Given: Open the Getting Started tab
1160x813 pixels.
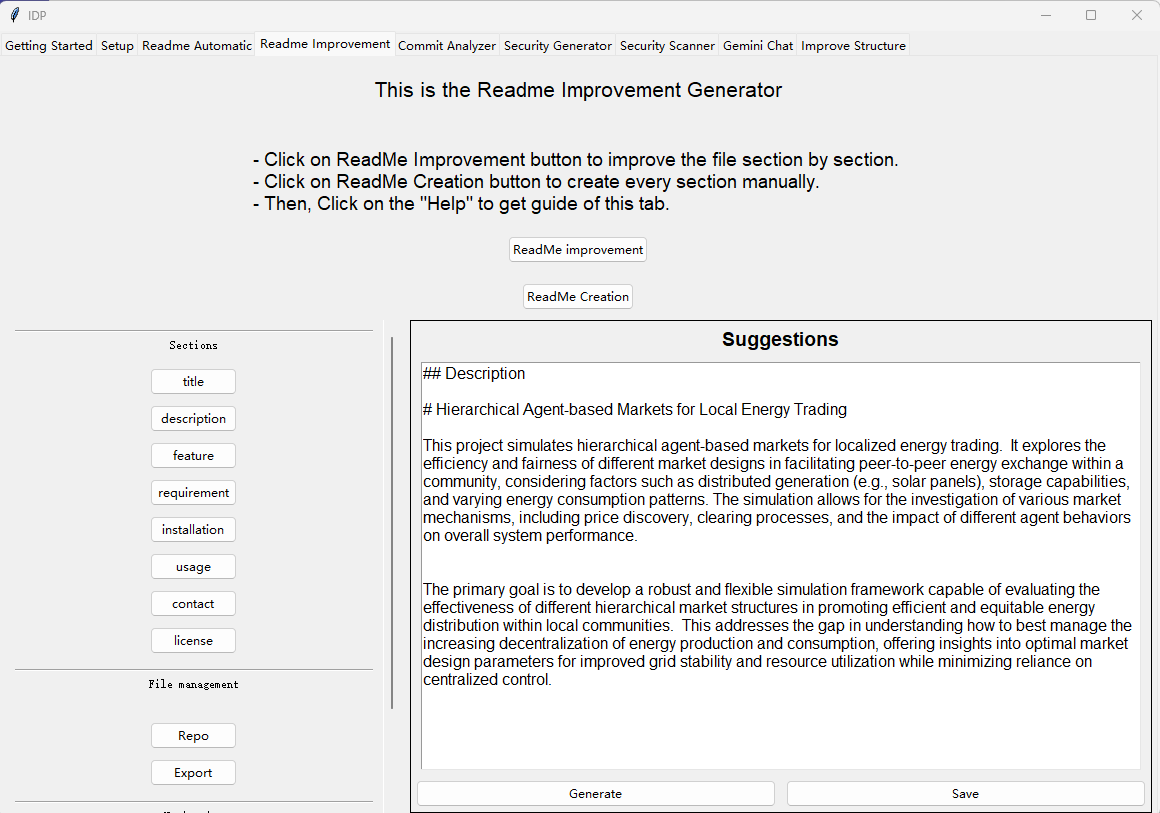Looking at the screenshot, I should (49, 46).
